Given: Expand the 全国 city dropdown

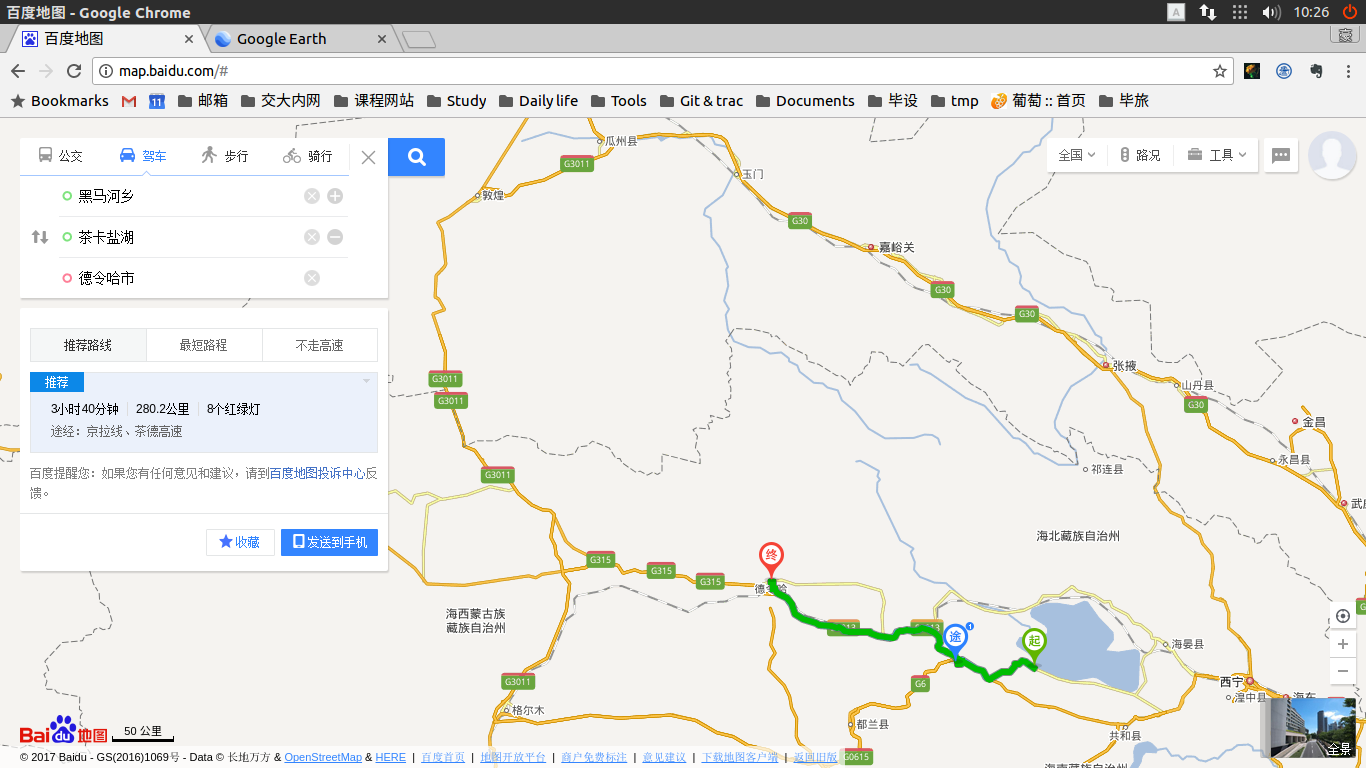Looking at the screenshot, I should (x=1077, y=155).
